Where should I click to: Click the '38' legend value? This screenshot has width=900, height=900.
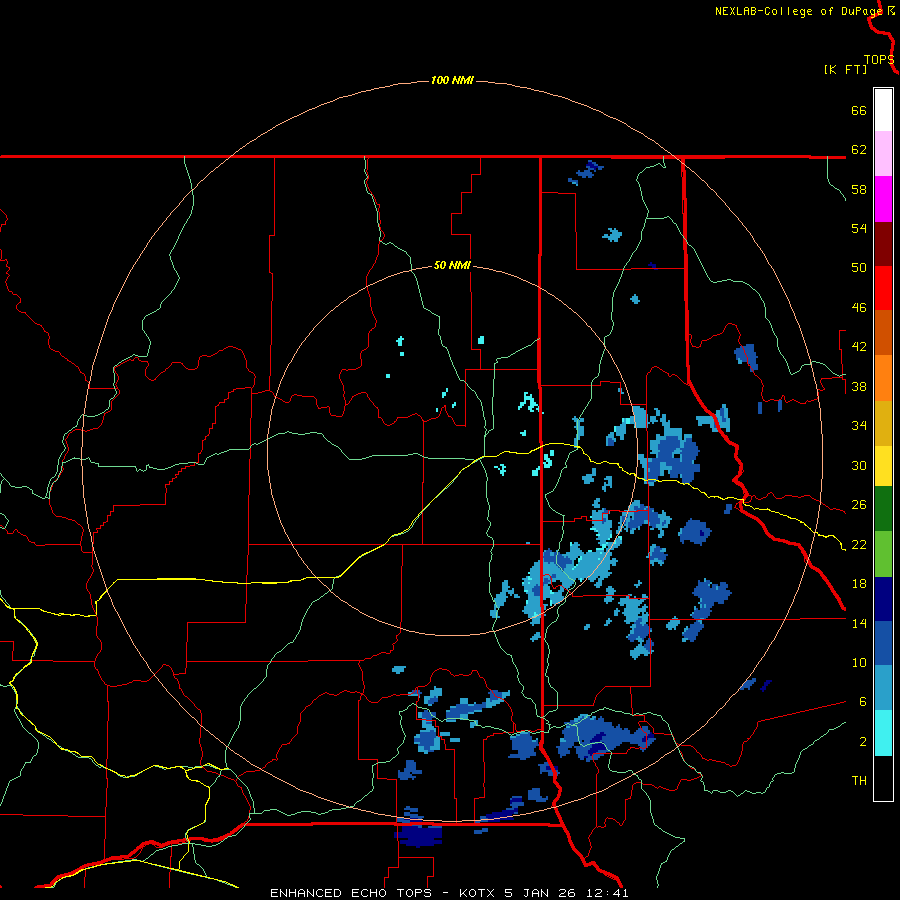pyautogui.click(x=859, y=386)
